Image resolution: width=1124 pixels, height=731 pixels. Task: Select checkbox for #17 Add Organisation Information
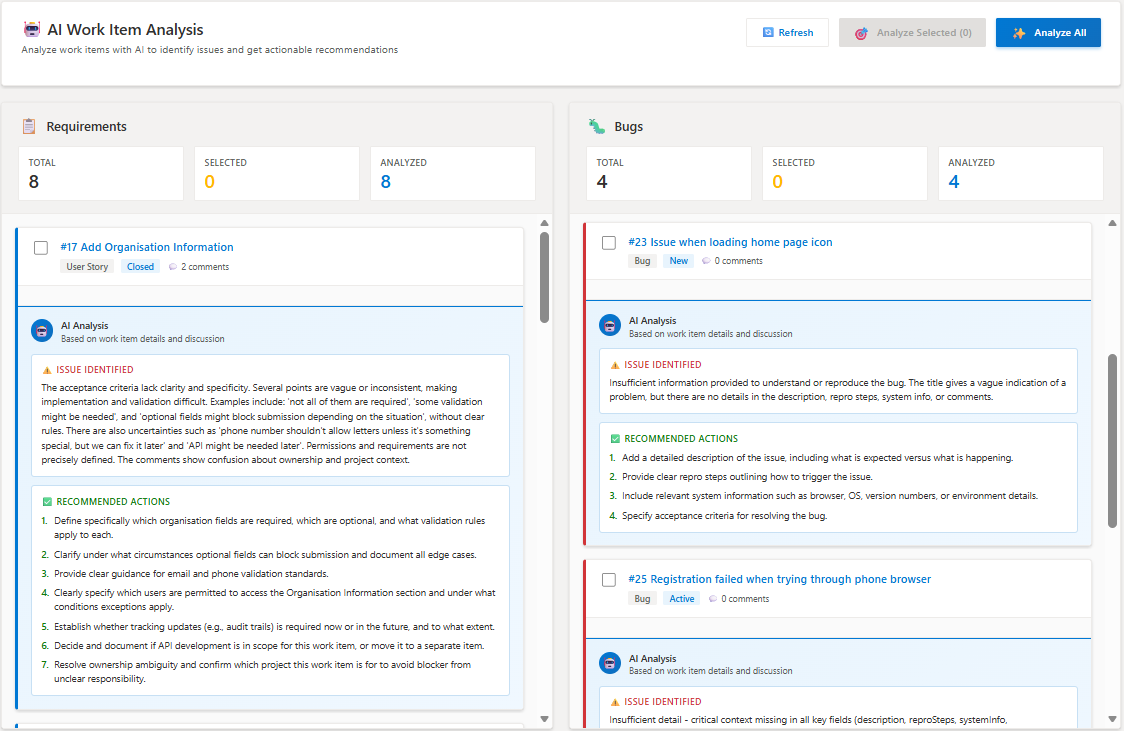tap(41, 248)
